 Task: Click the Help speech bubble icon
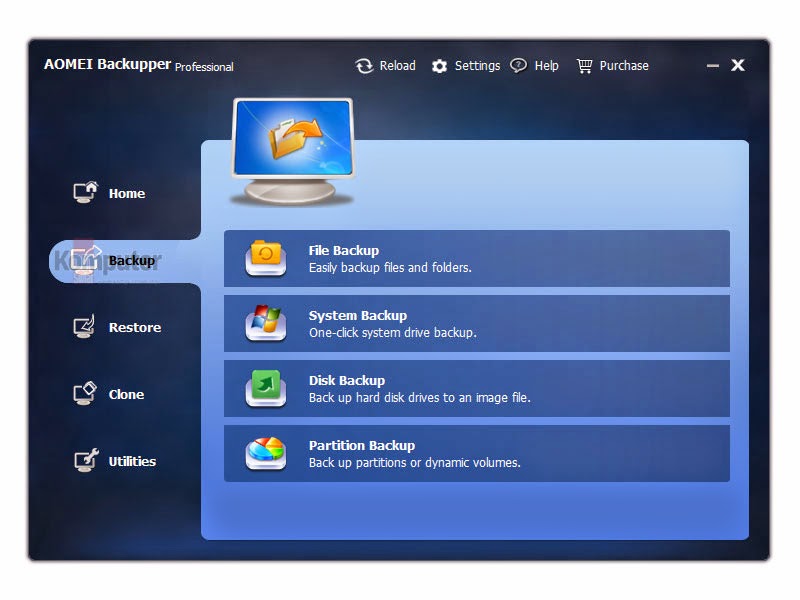(x=517, y=65)
